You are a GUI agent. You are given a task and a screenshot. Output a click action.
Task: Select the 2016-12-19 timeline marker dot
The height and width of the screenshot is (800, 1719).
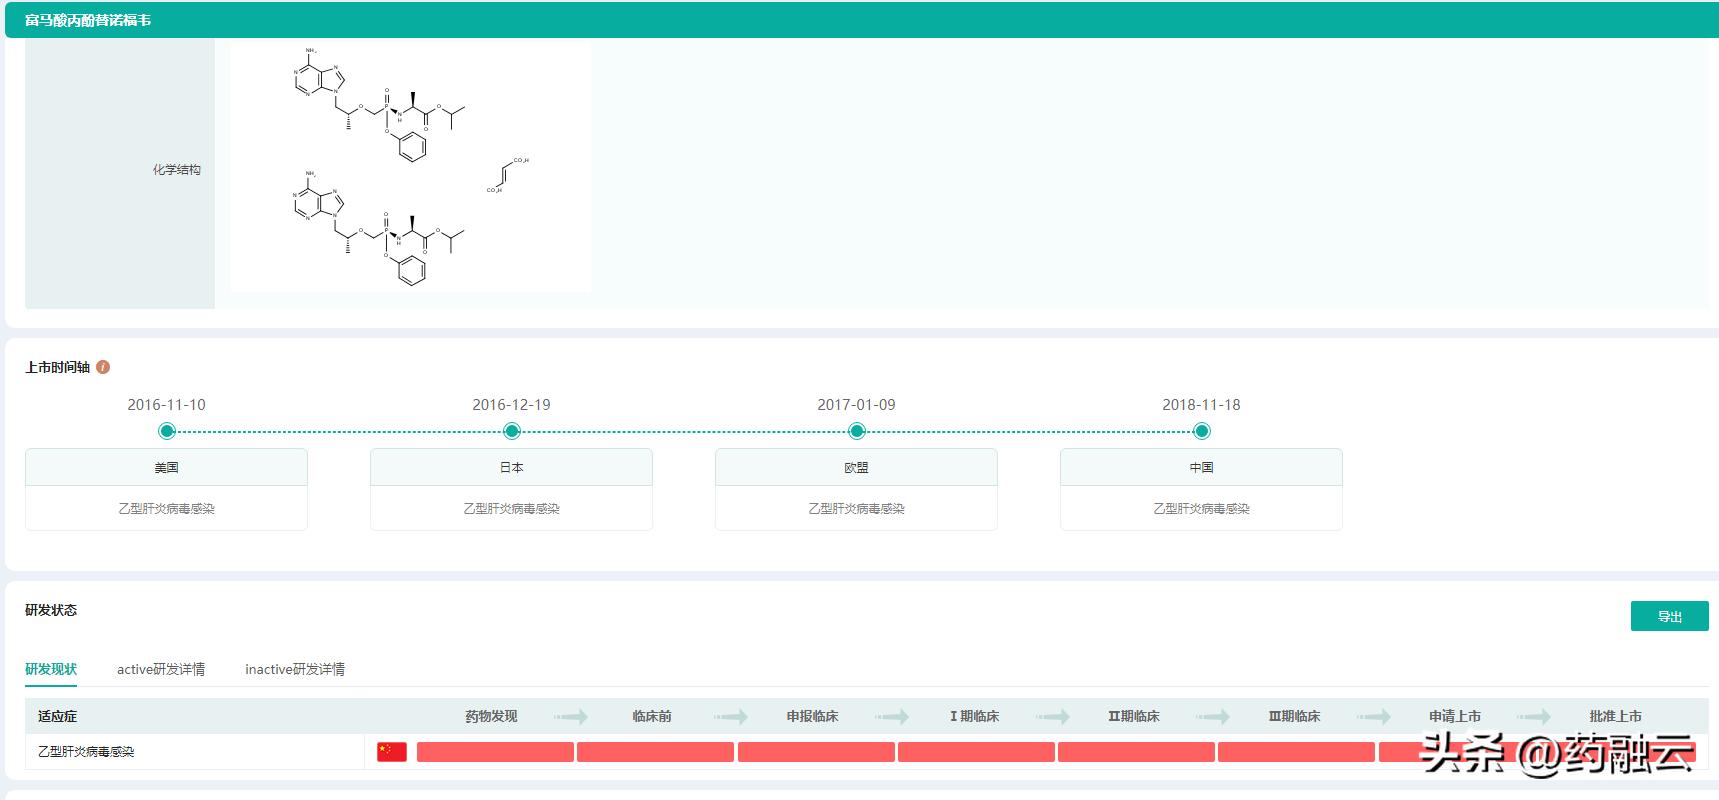(512, 431)
